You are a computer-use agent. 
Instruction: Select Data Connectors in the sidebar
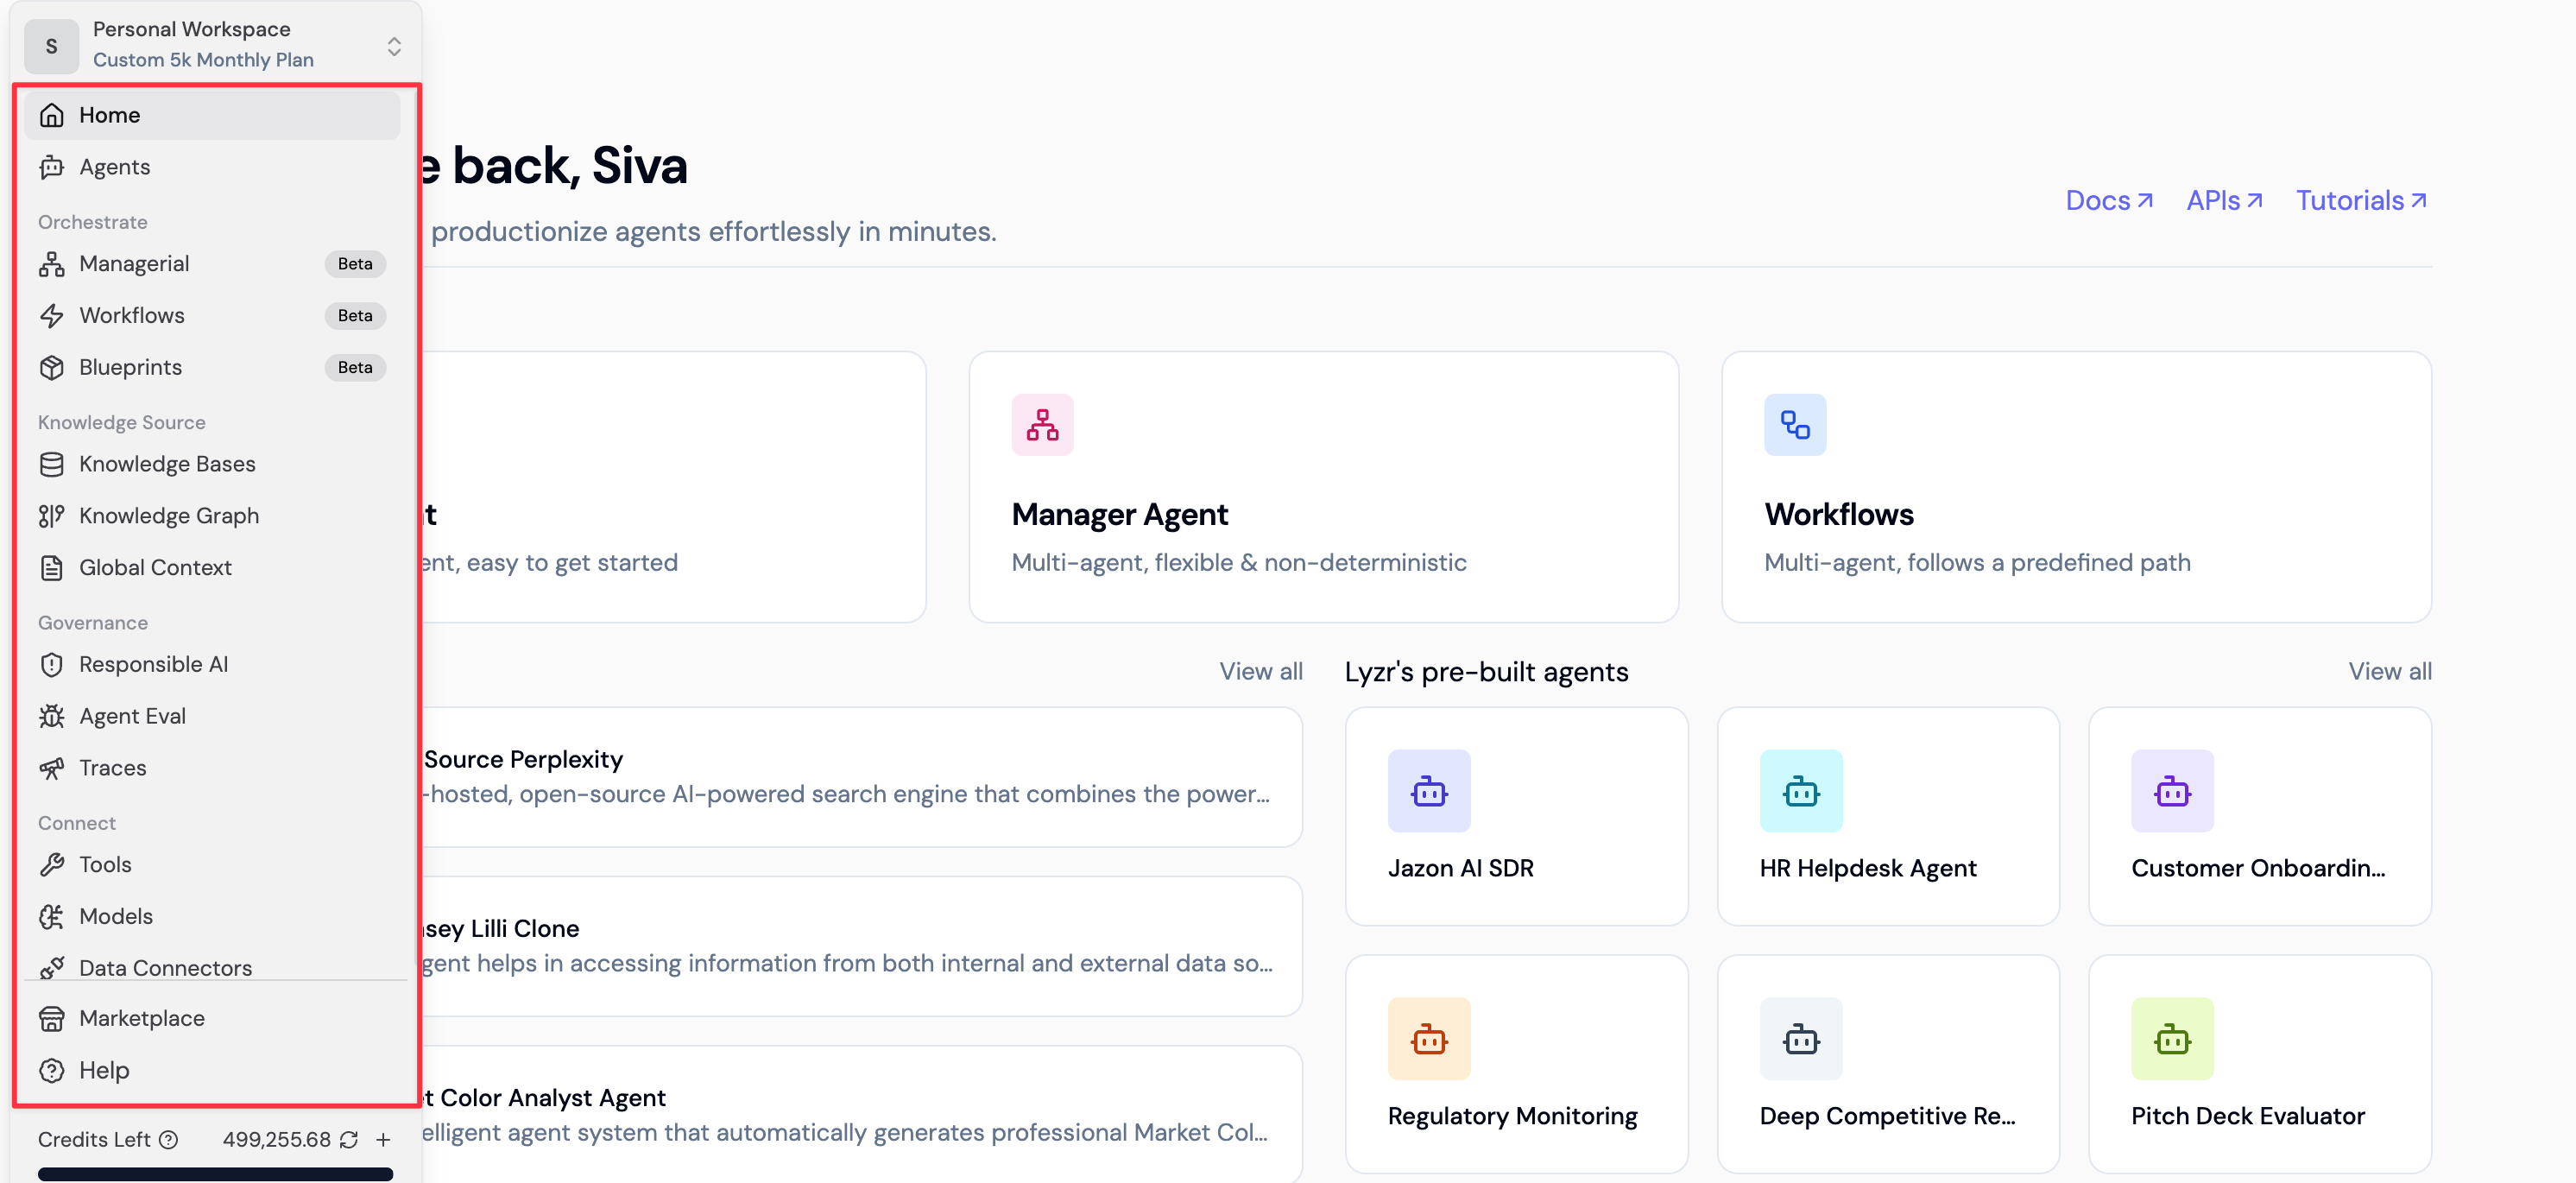click(165, 967)
